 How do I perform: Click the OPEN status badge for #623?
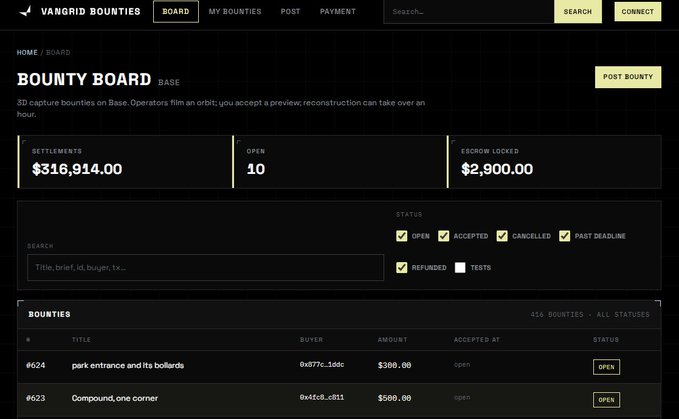pos(606,400)
